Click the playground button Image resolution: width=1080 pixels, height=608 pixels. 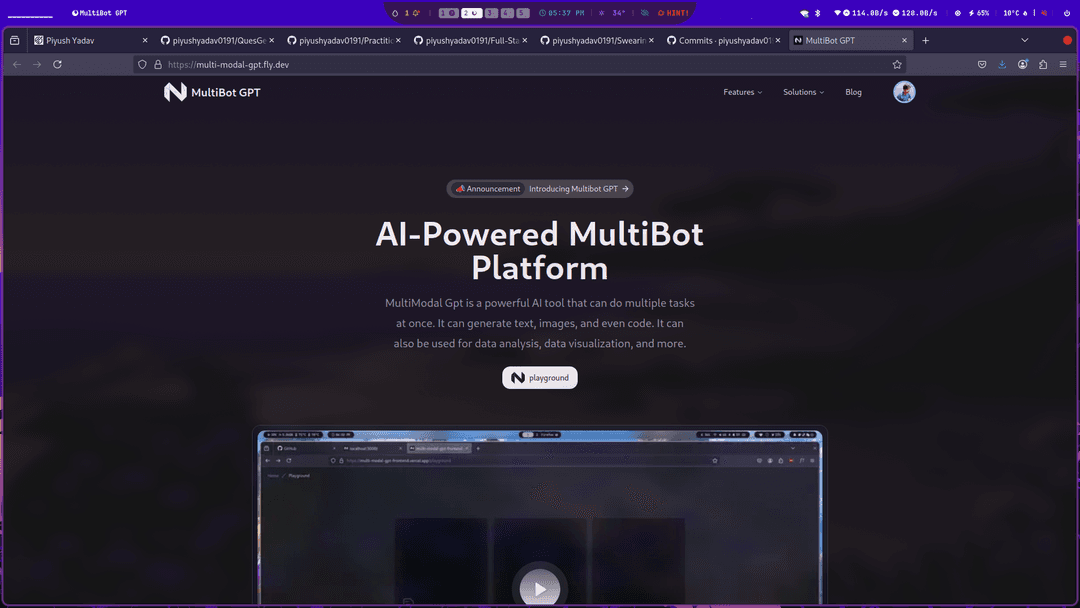coord(540,377)
